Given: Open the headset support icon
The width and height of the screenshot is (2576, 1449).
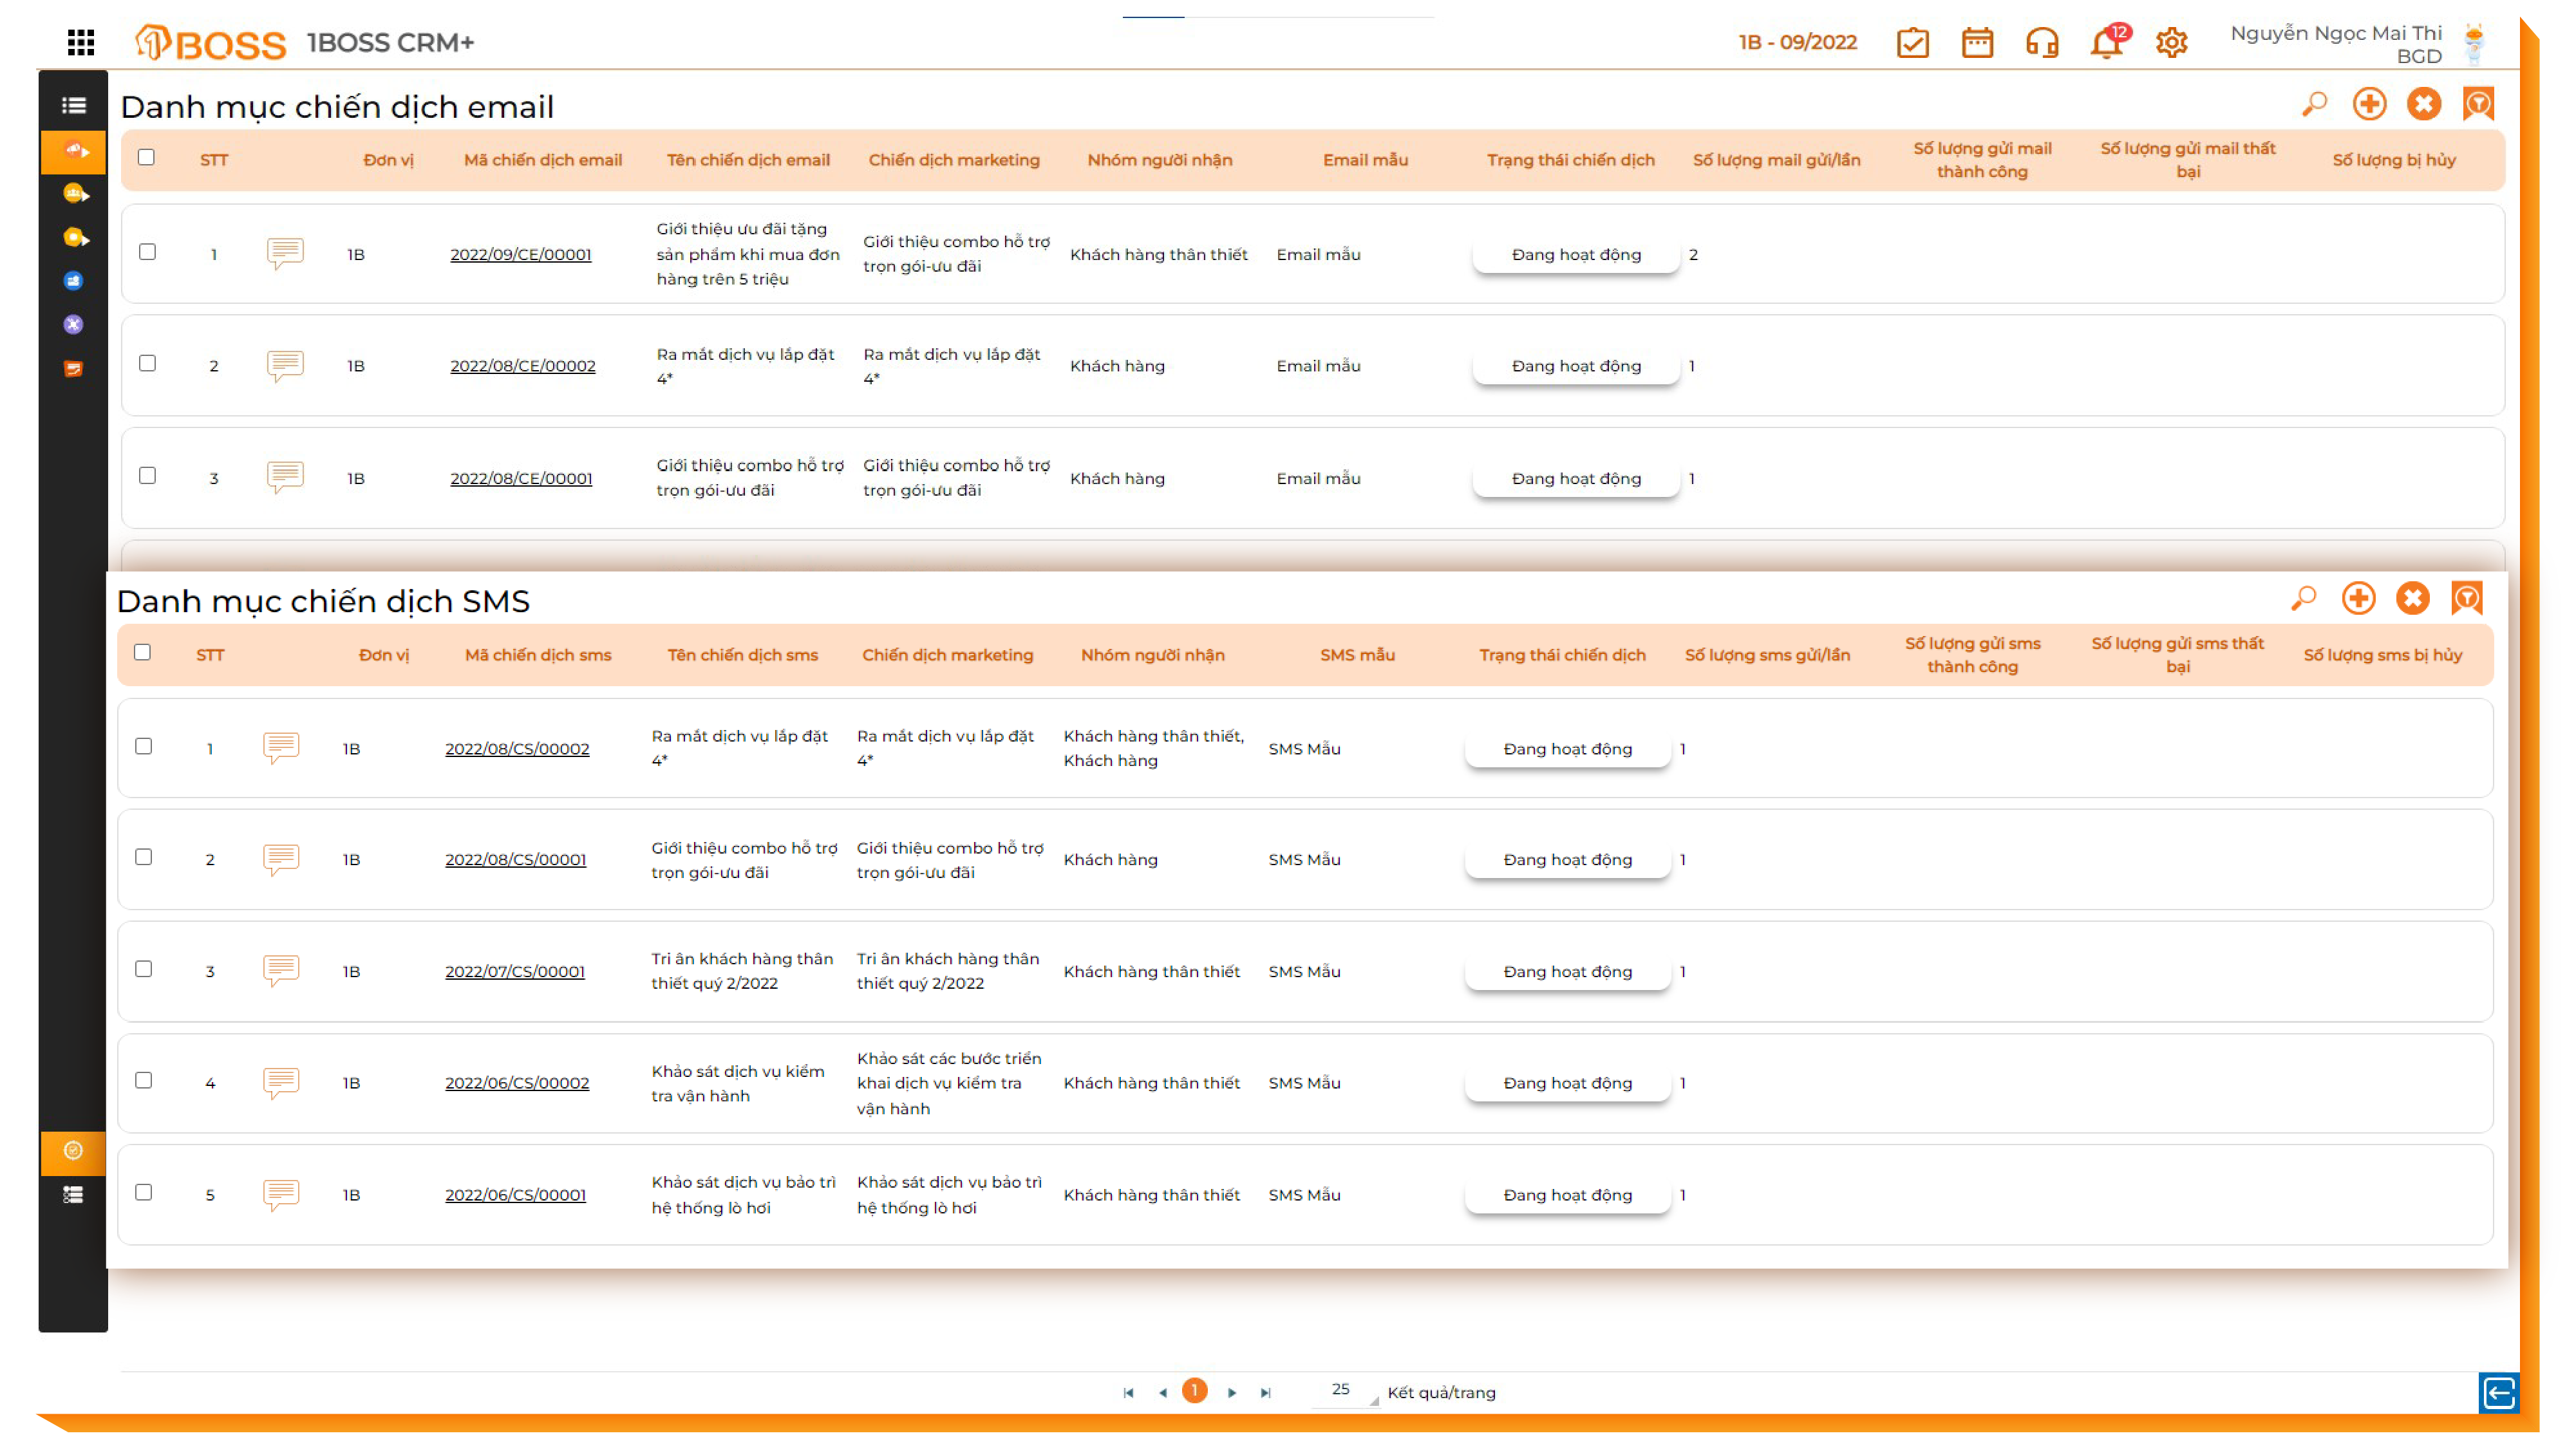Looking at the screenshot, I should click(x=2041, y=43).
